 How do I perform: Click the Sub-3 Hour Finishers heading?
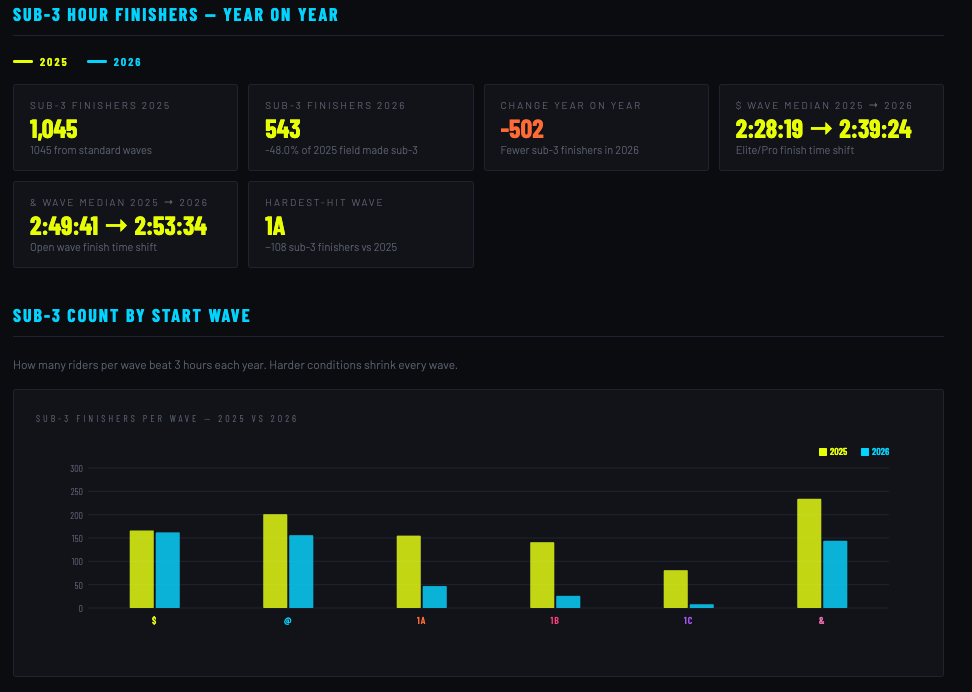click(x=175, y=15)
